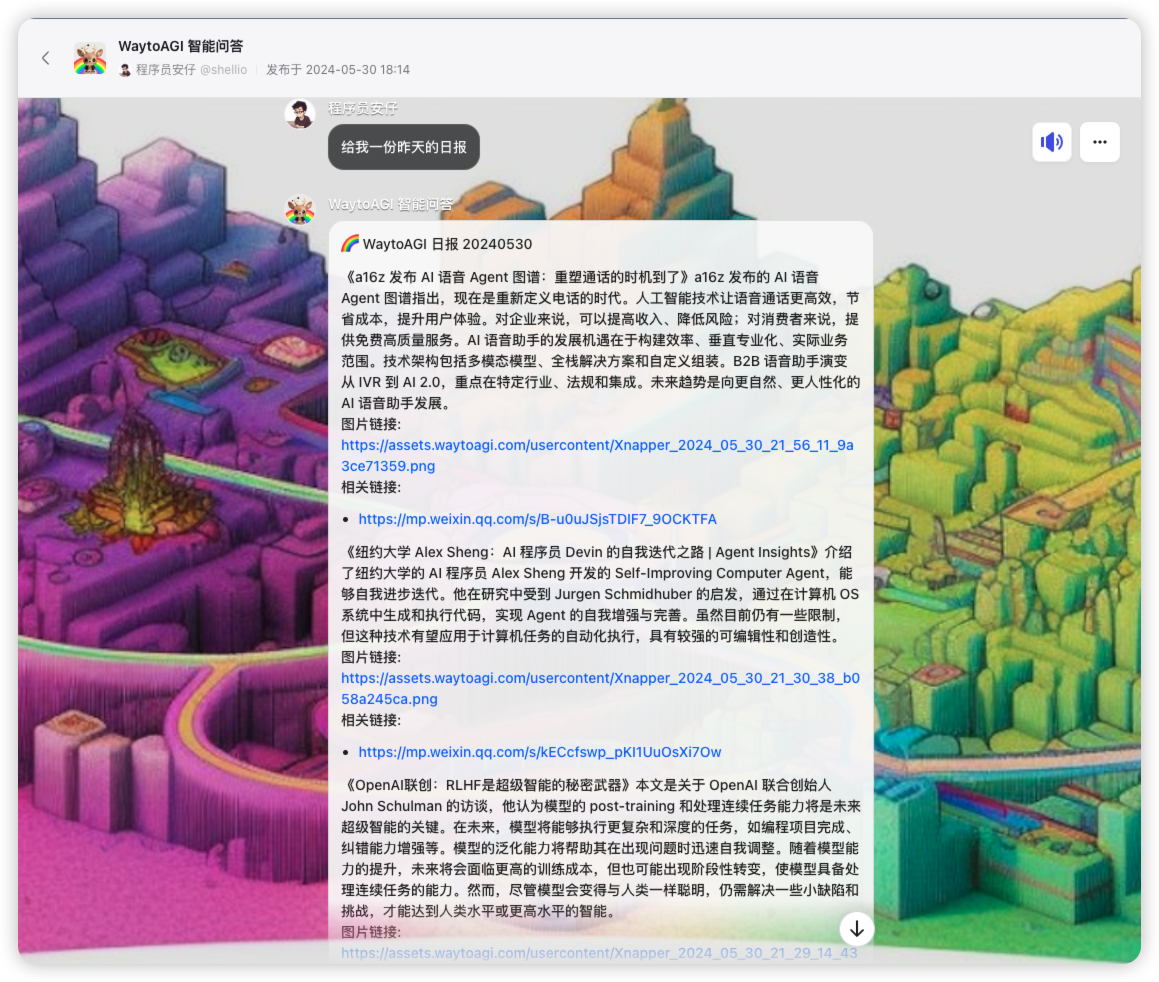
Task: Go back using the left chevron arrow
Action: click(x=46, y=58)
